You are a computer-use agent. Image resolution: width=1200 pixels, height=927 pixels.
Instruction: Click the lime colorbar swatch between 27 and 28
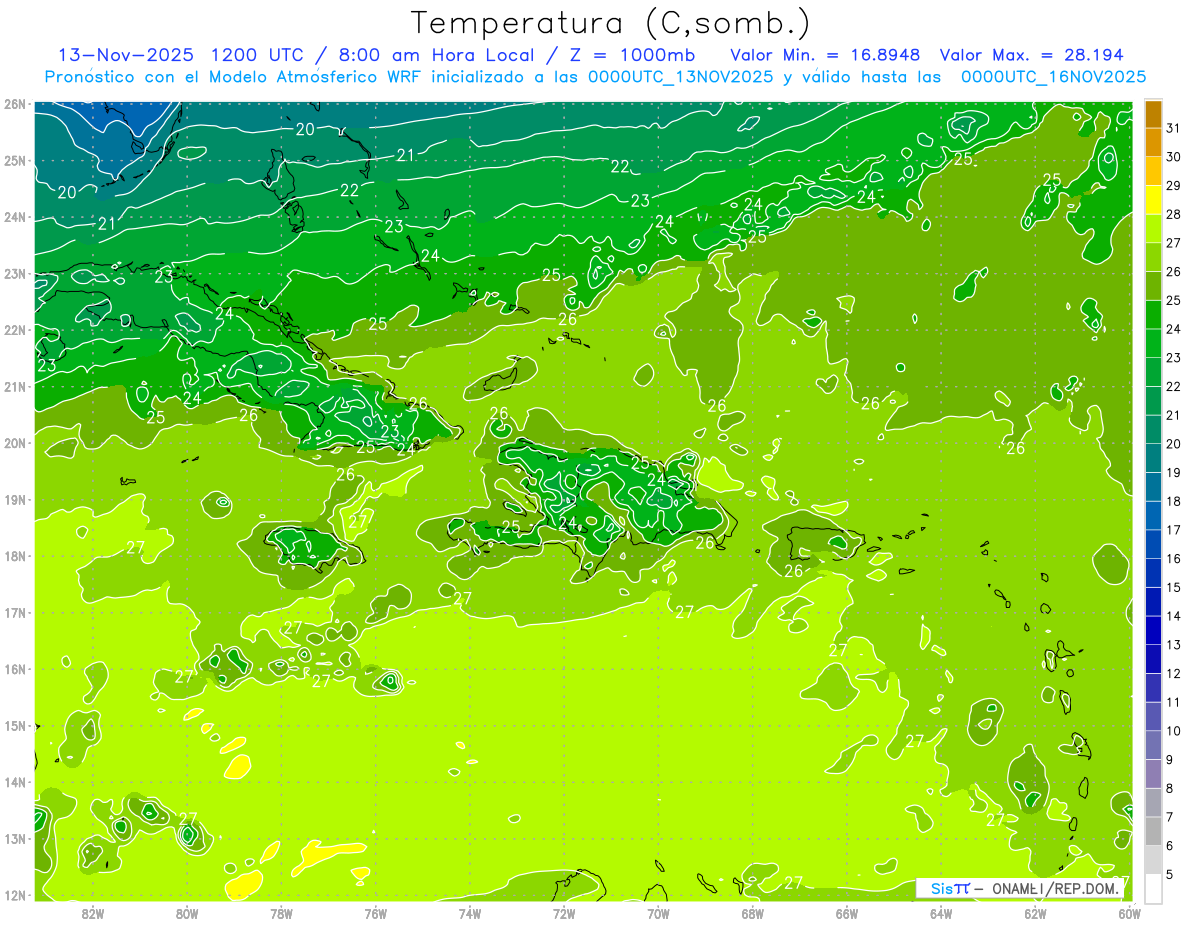tap(1153, 228)
